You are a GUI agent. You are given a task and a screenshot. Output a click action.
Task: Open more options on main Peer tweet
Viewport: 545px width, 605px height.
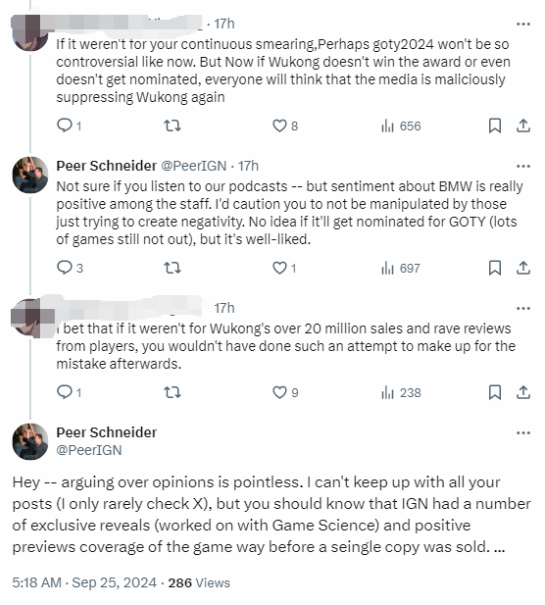coord(523,433)
